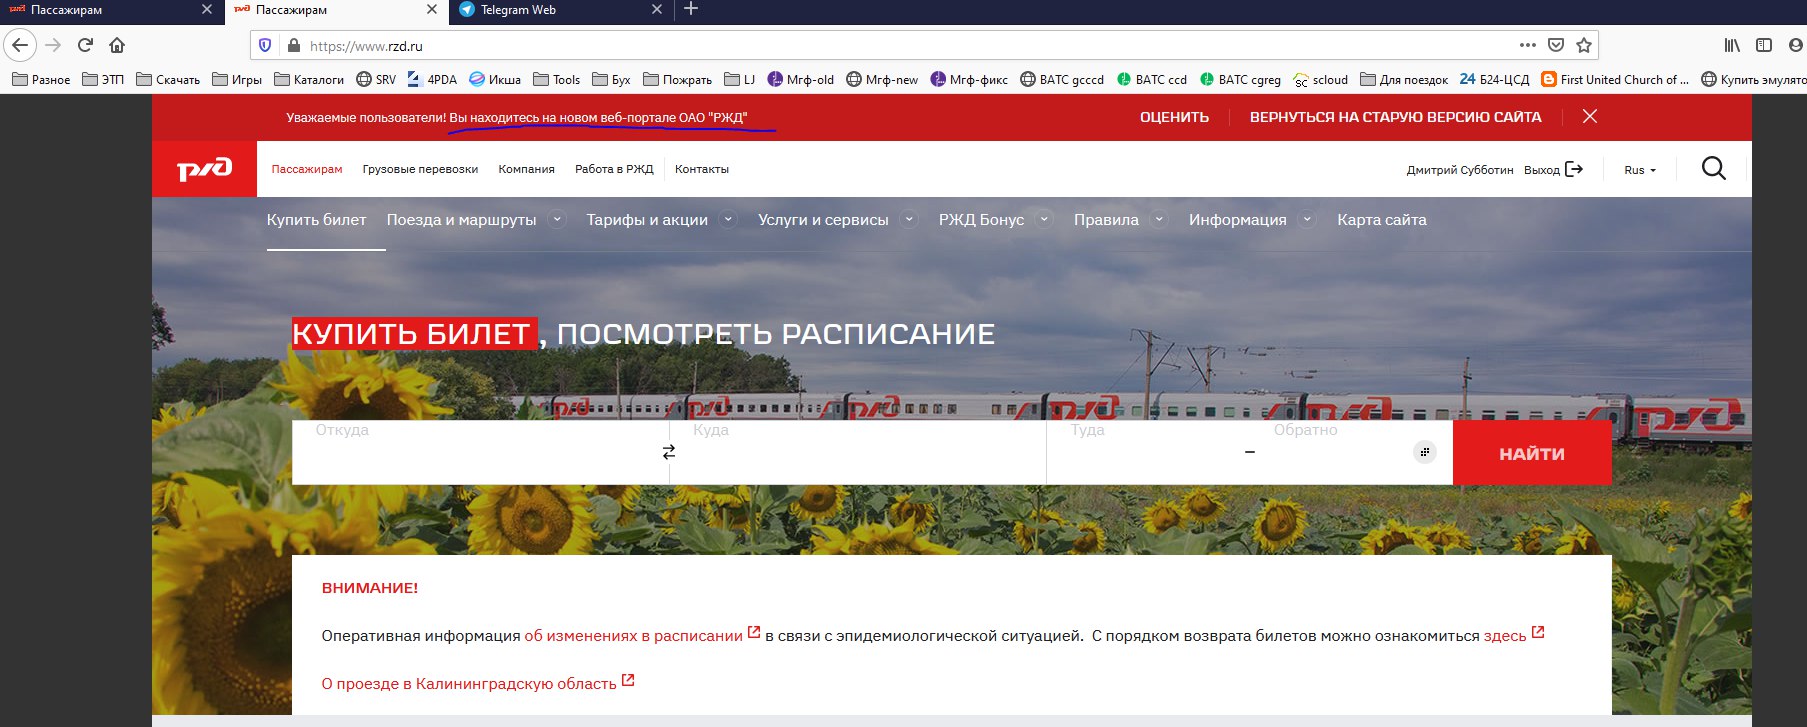Open the Разное bookmarks folder
The width and height of the screenshot is (1807, 727).
41,79
